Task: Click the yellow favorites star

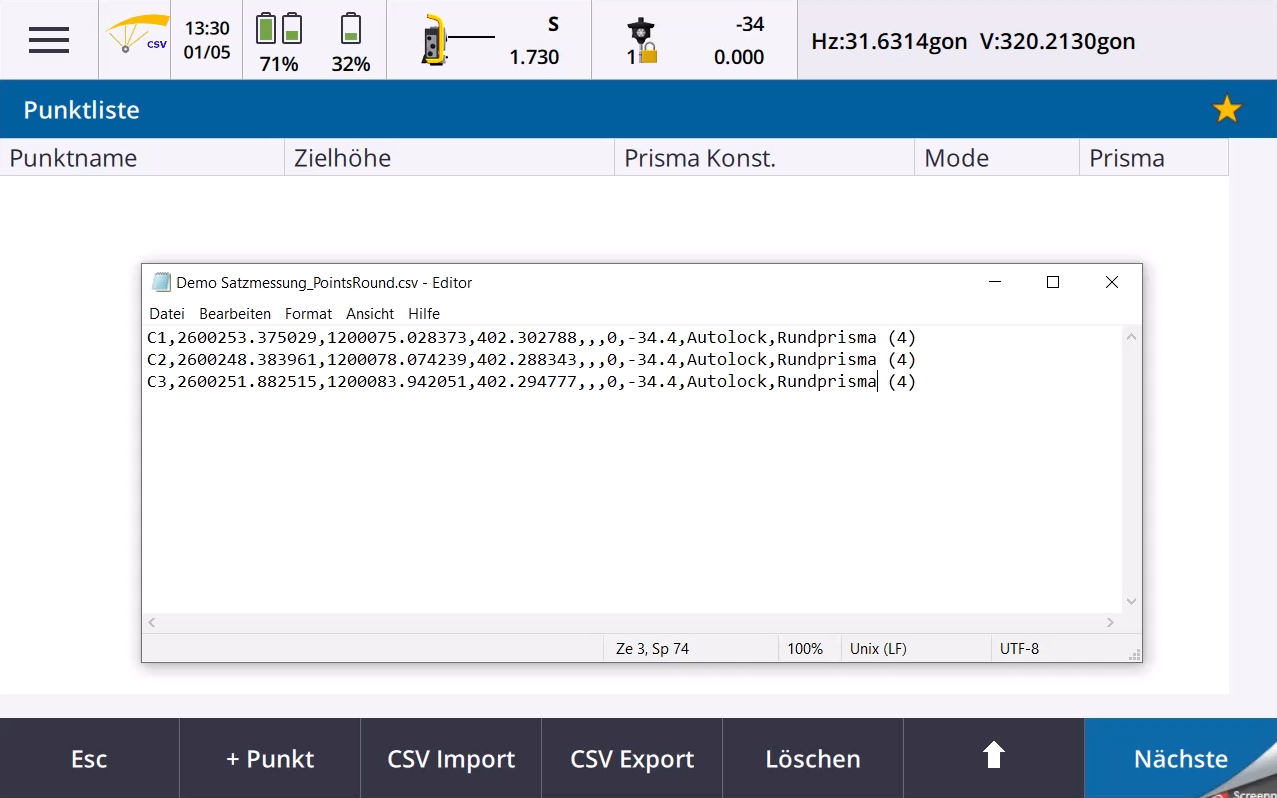Action: [1226, 110]
